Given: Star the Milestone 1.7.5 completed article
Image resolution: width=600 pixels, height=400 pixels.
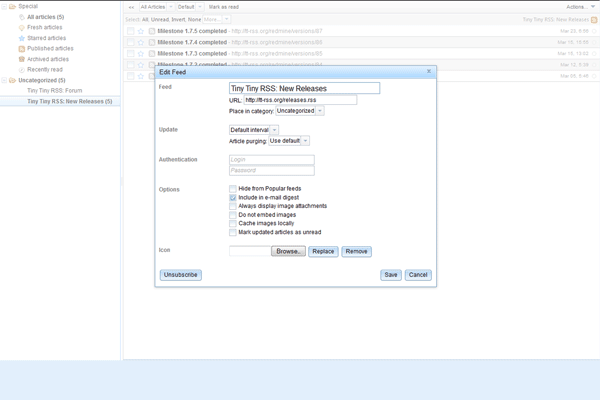Looking at the screenshot, I should (141, 31).
